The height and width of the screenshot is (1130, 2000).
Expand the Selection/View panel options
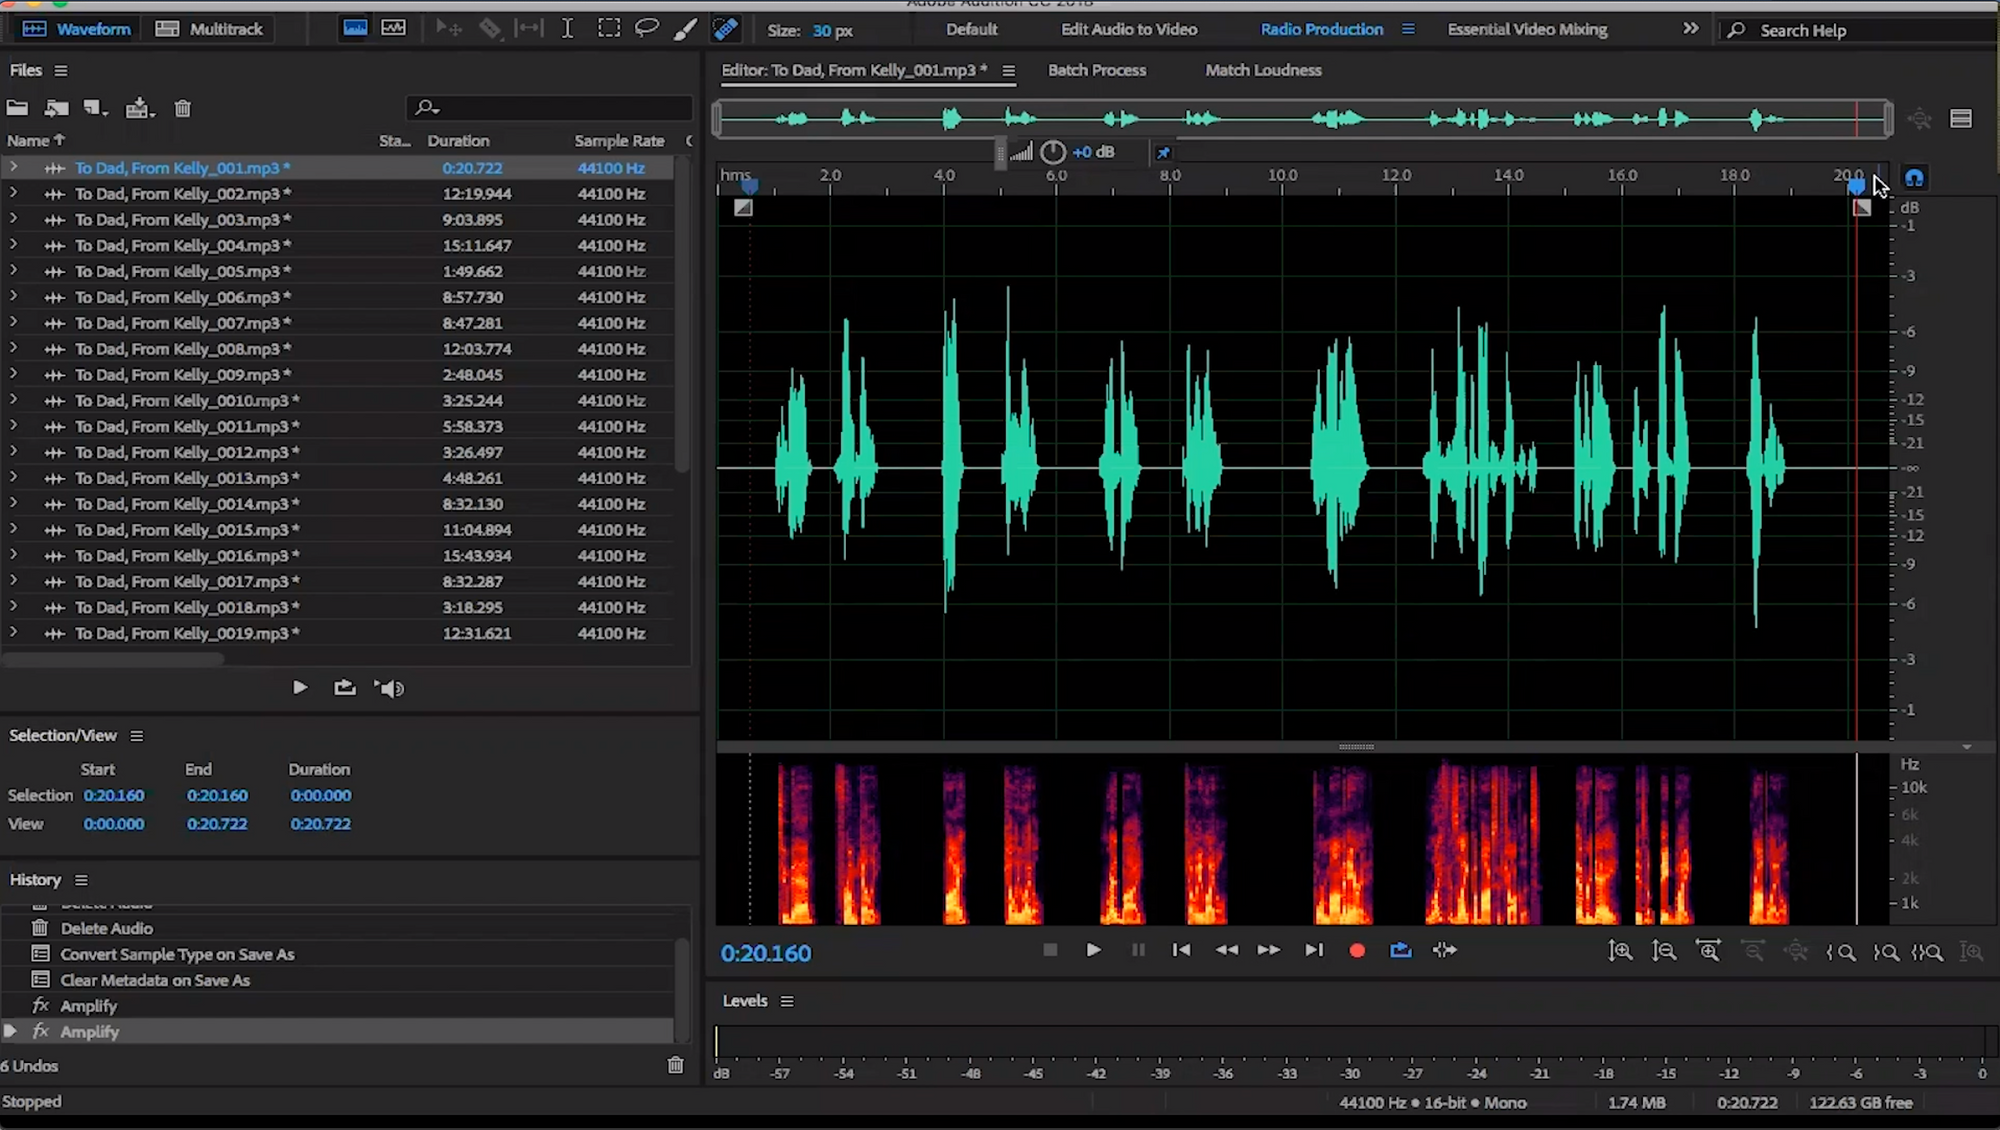pos(135,735)
